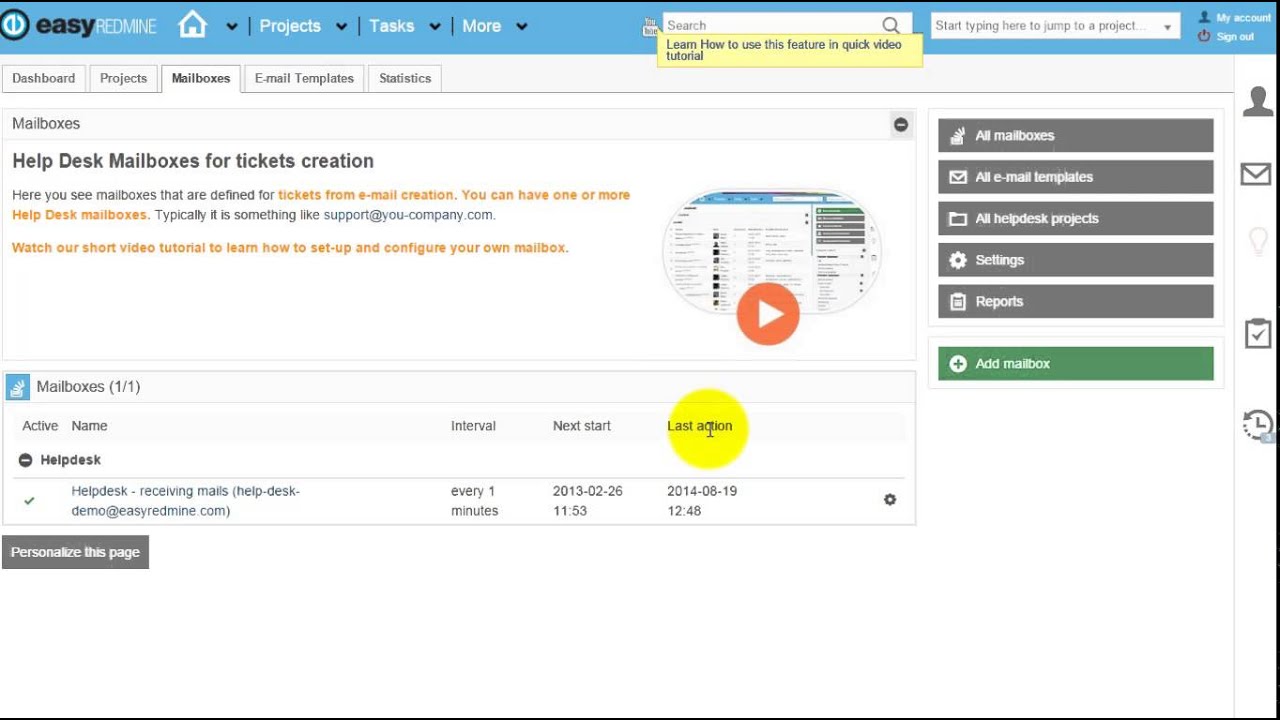Click the Mailboxes (1/1) list icon
This screenshot has height=720, width=1280.
18,387
